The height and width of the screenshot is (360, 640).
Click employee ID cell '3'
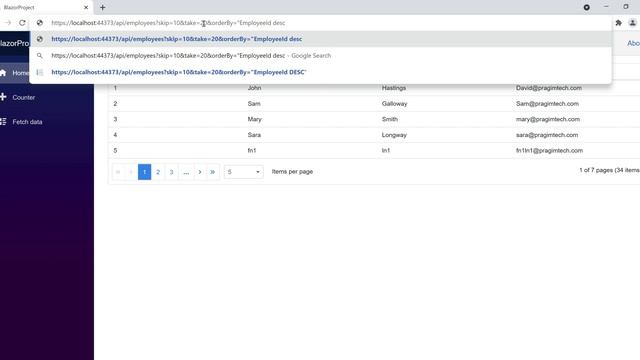tap(115, 119)
